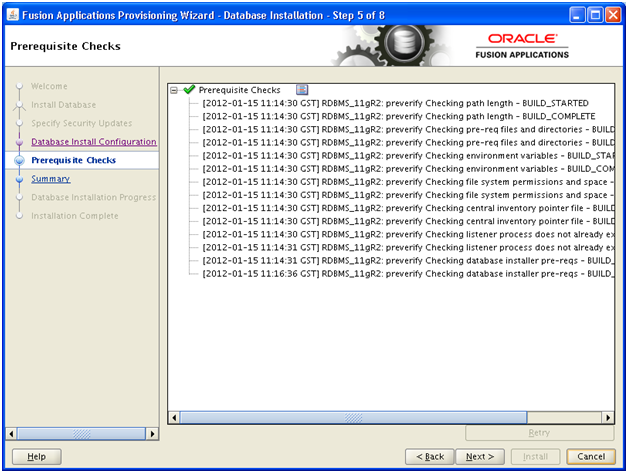The image size is (628, 473).
Task: Select the 'Checking environment variables - BUILD_COM' row
Action: [x=408, y=169]
